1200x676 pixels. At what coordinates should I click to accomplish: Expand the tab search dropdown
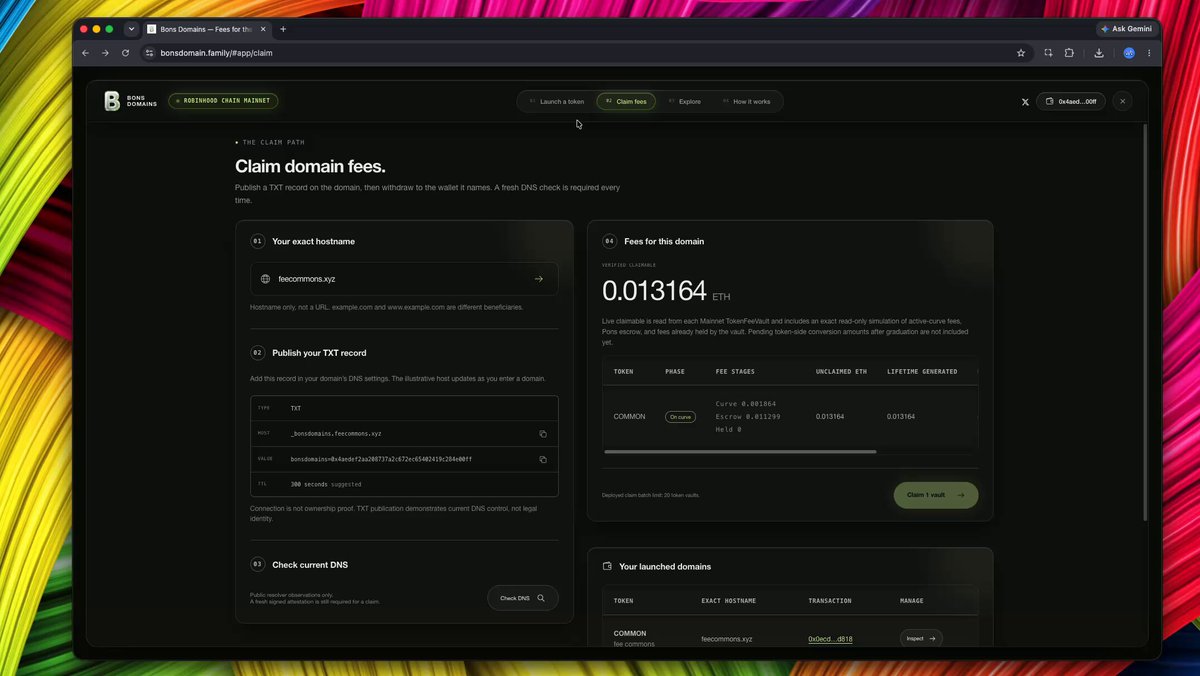pos(130,29)
